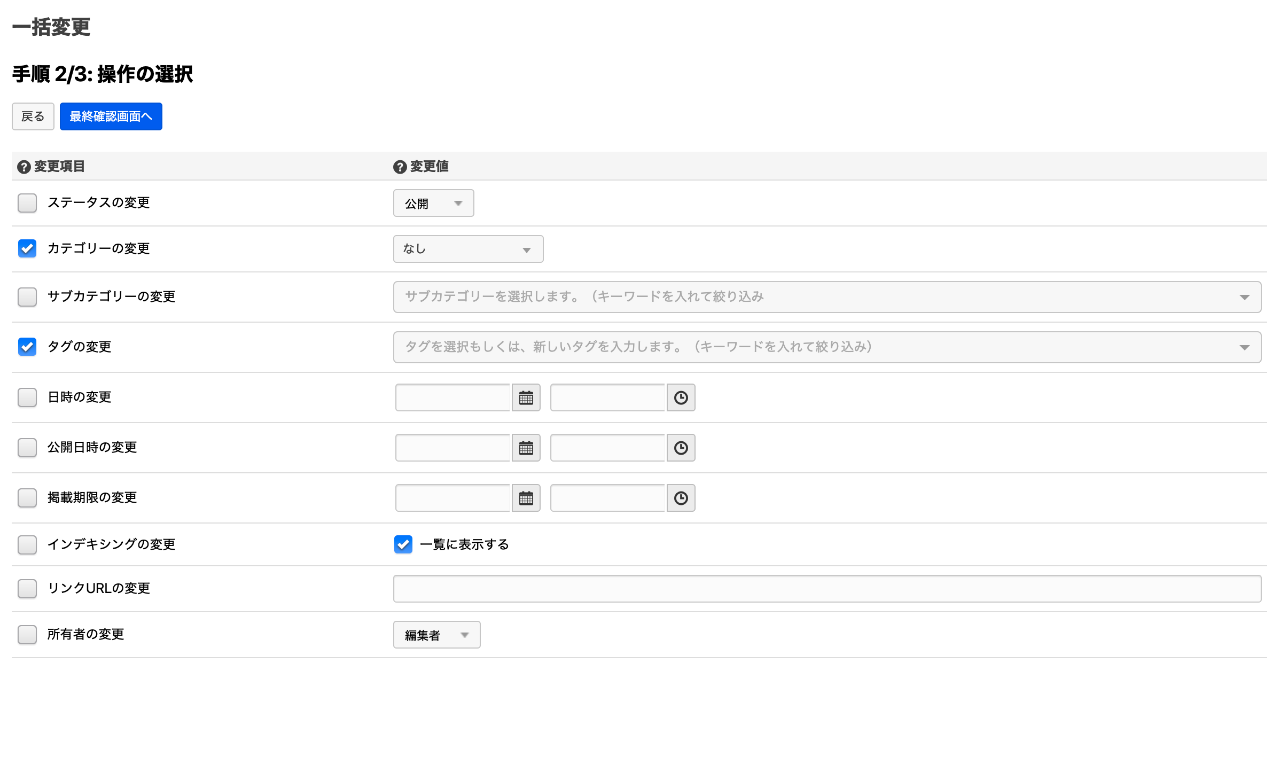
Task: Click the 戻る button
Action: click(33, 117)
